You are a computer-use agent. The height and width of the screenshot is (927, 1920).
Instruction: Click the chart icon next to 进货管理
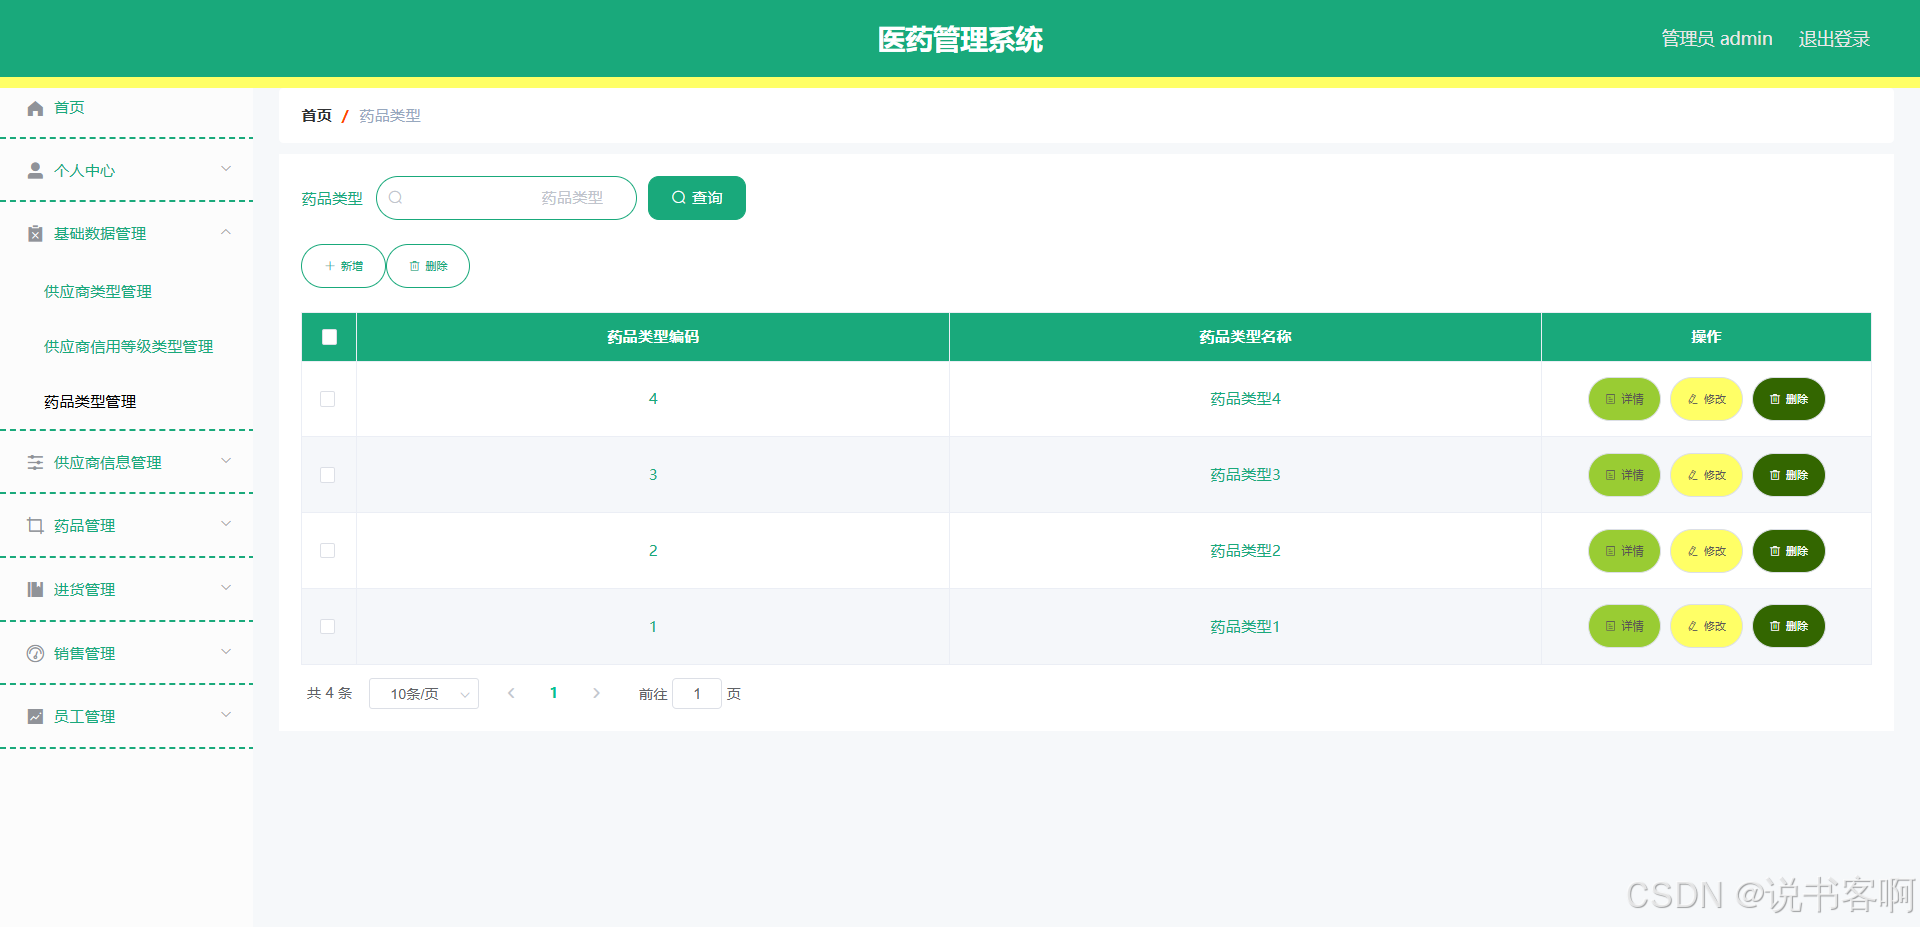click(34, 589)
